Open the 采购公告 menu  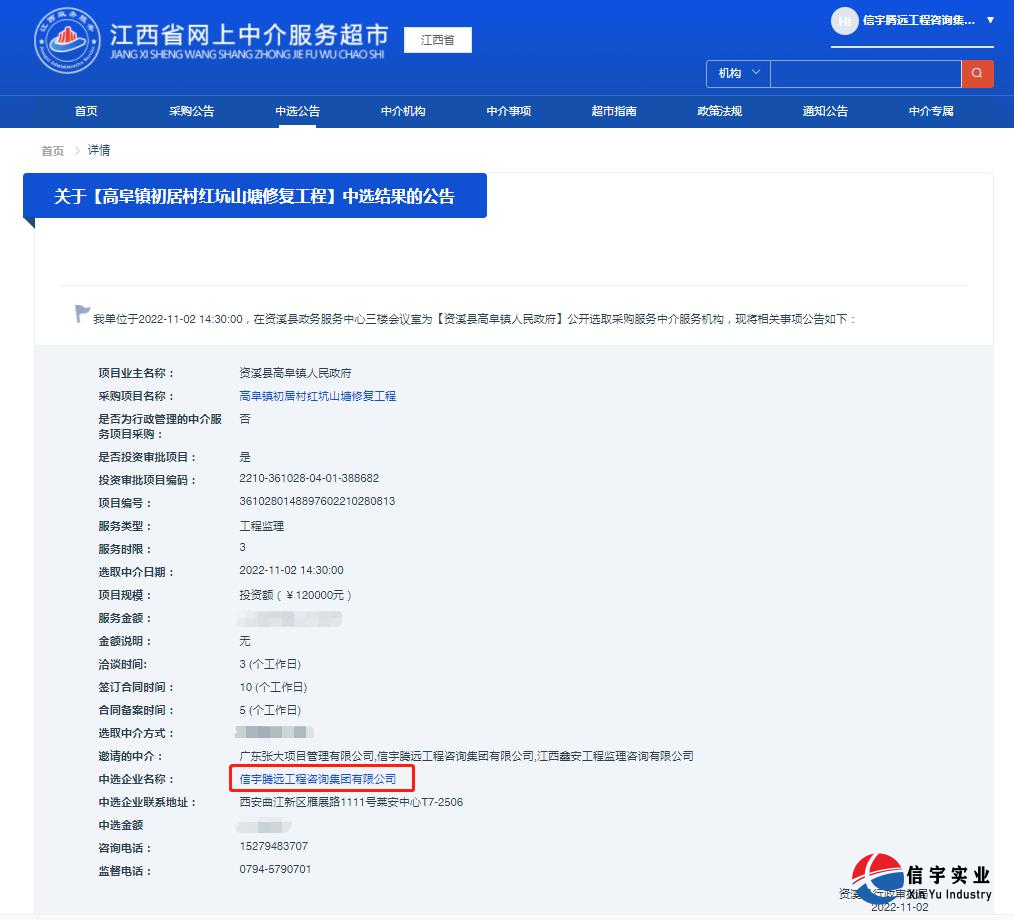click(191, 111)
